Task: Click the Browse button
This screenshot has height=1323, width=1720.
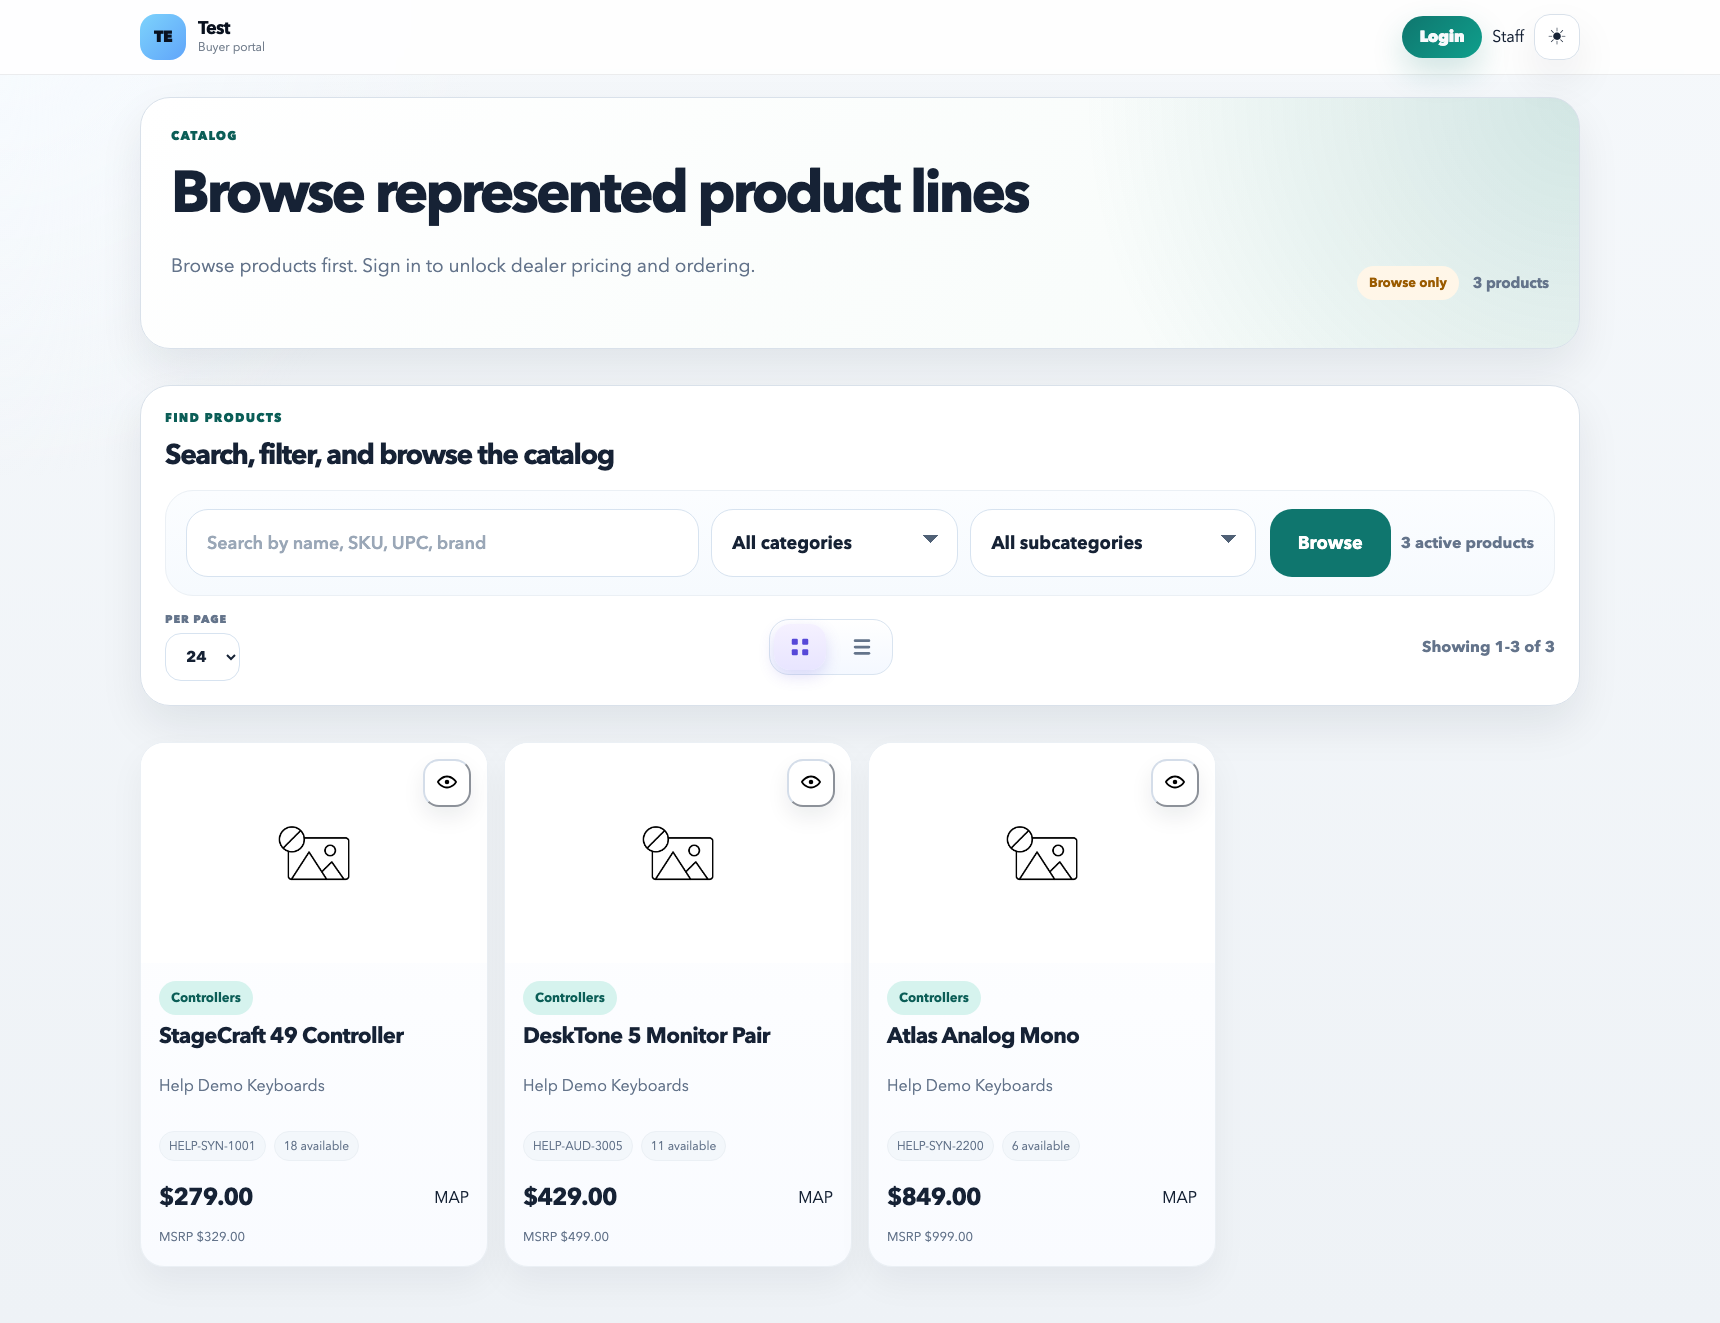Action: 1330,543
